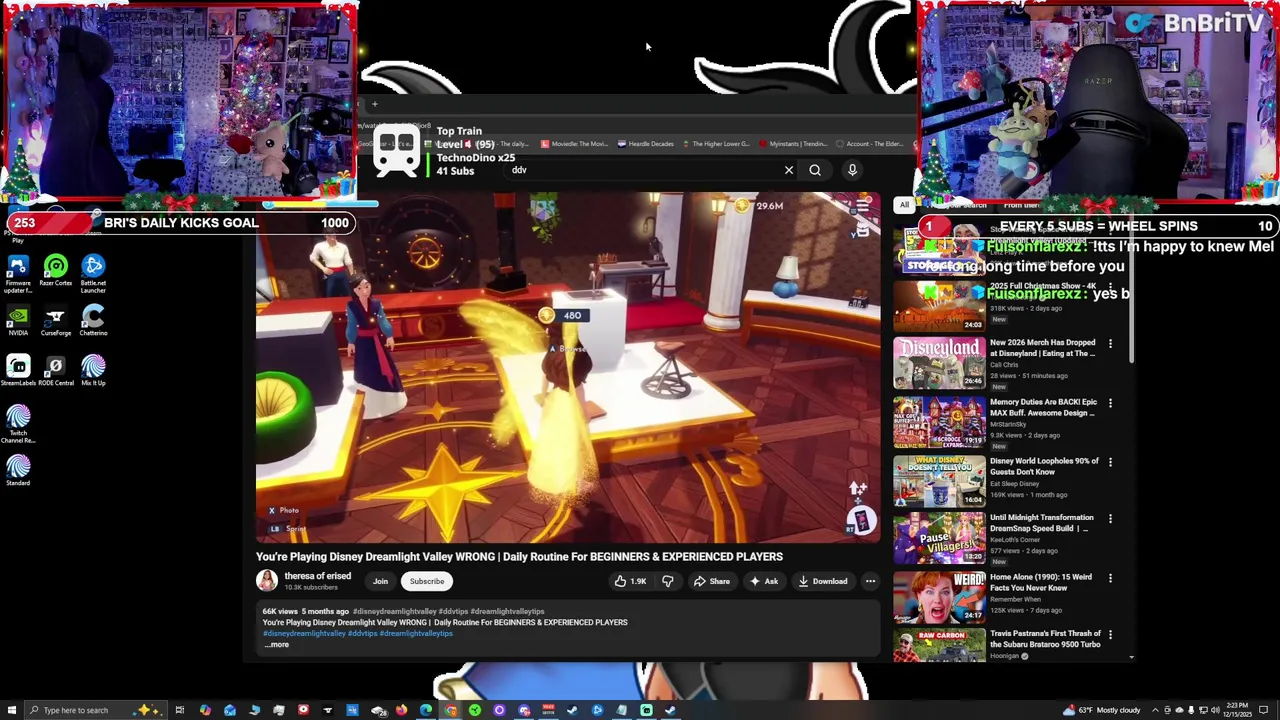
Task: Open NVIDIA desktop shortcut
Action: (18, 322)
